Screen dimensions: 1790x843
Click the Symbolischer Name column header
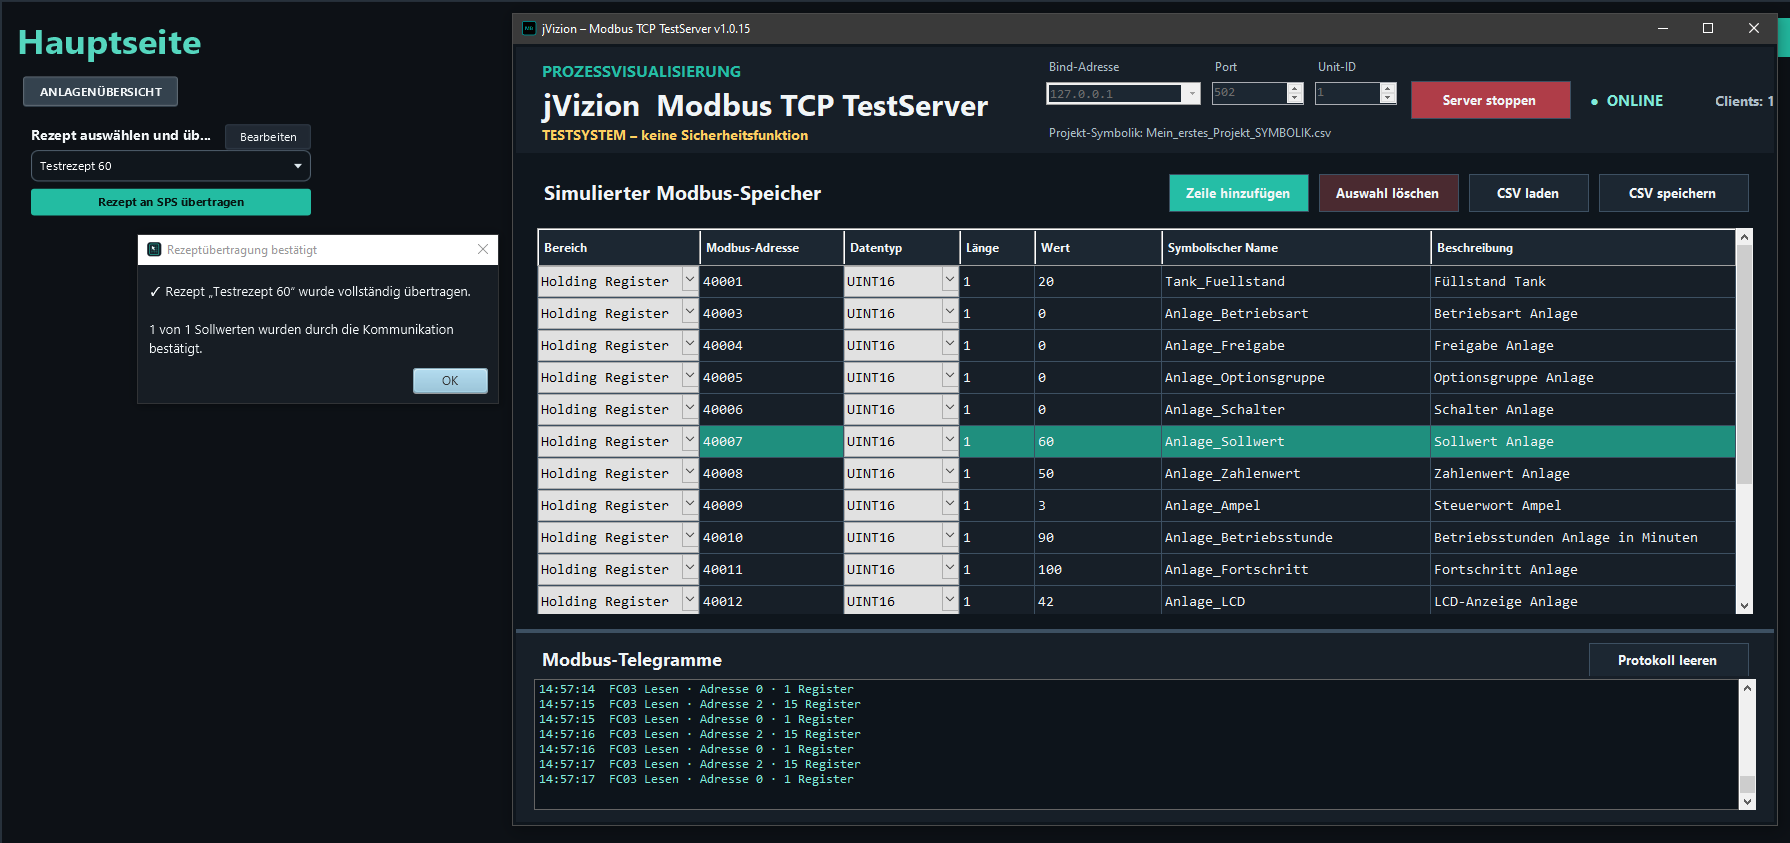[1296, 247]
